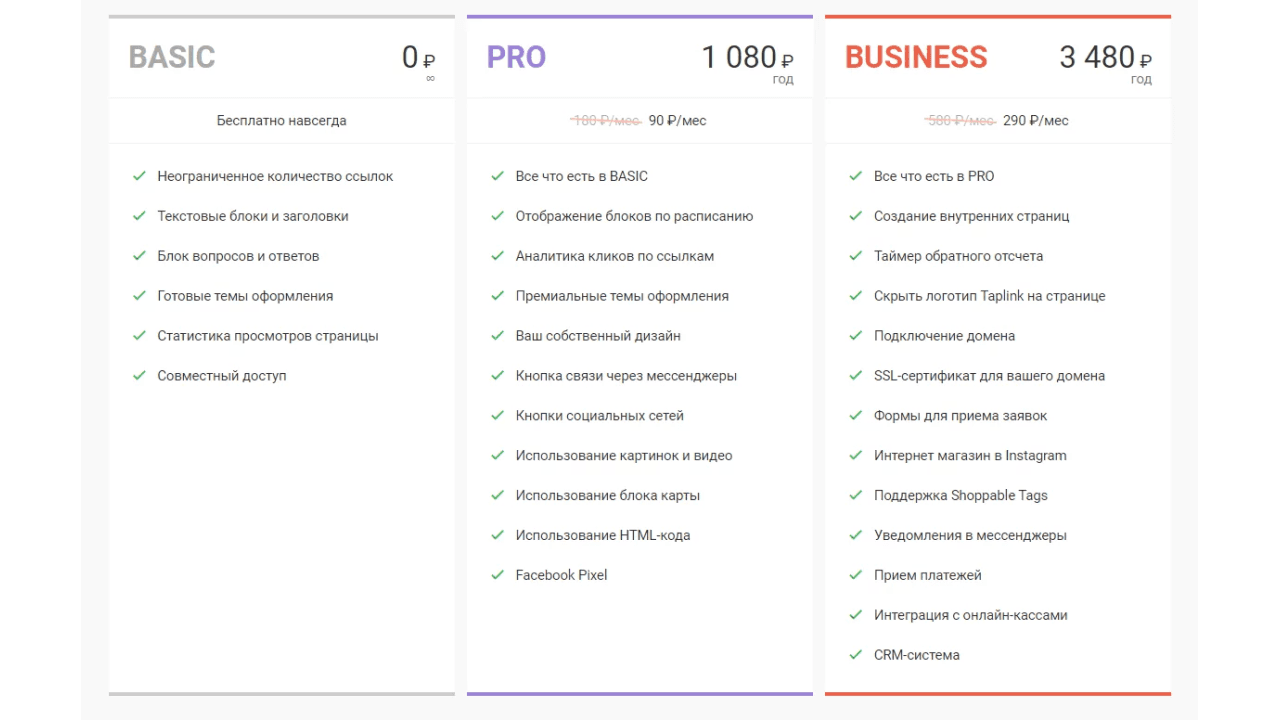
Task: Click the BUSINESS price 3 480 ₽
Action: pos(1105,58)
